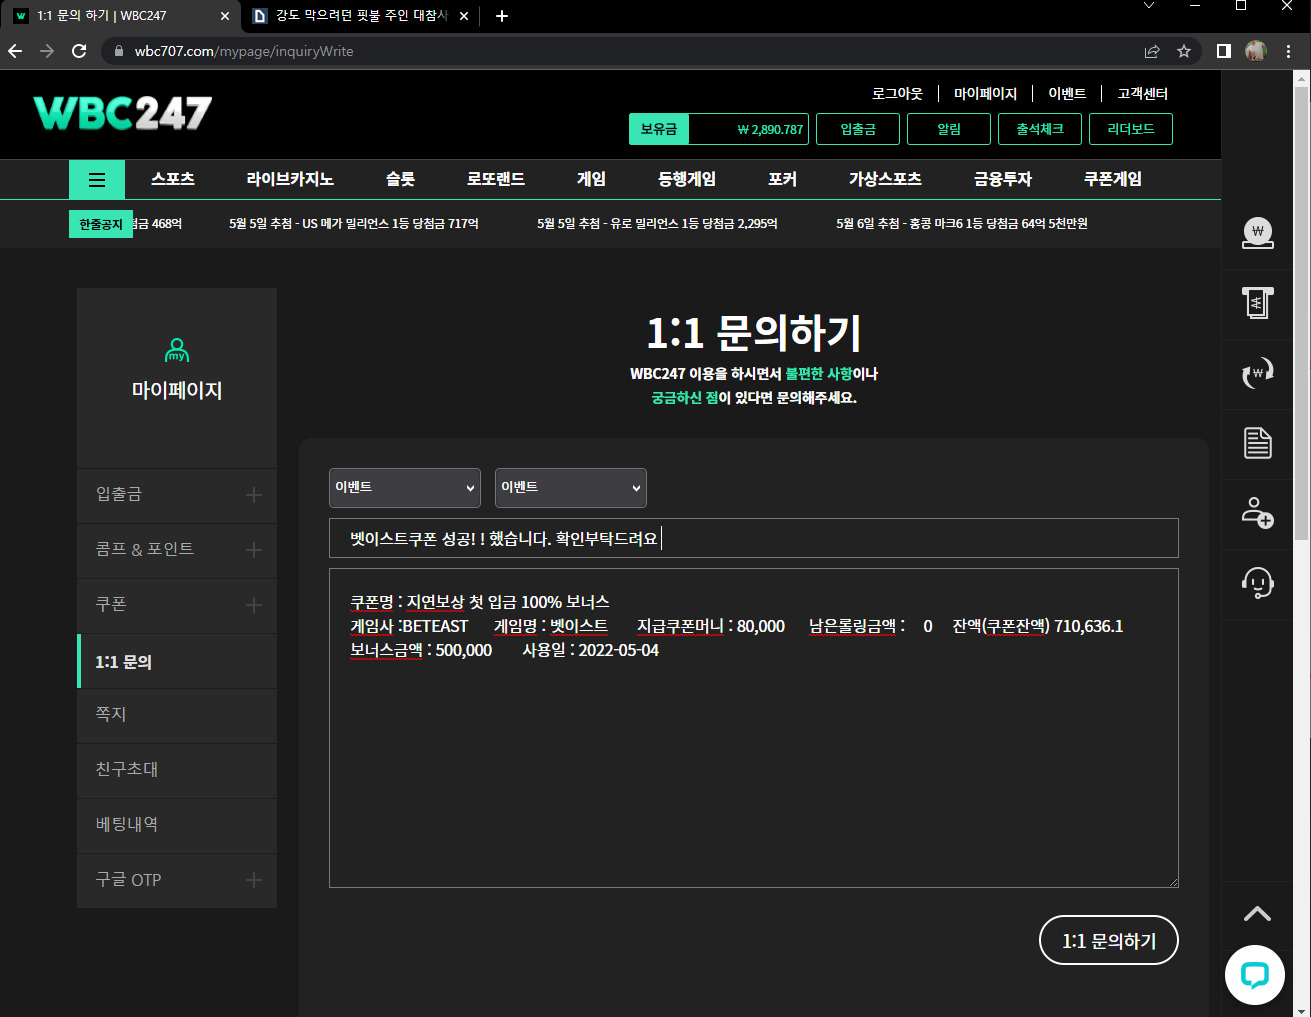Open 쿠폰게임 in navigation bar
Viewport: 1311px width, 1017px height.
[1113, 179]
